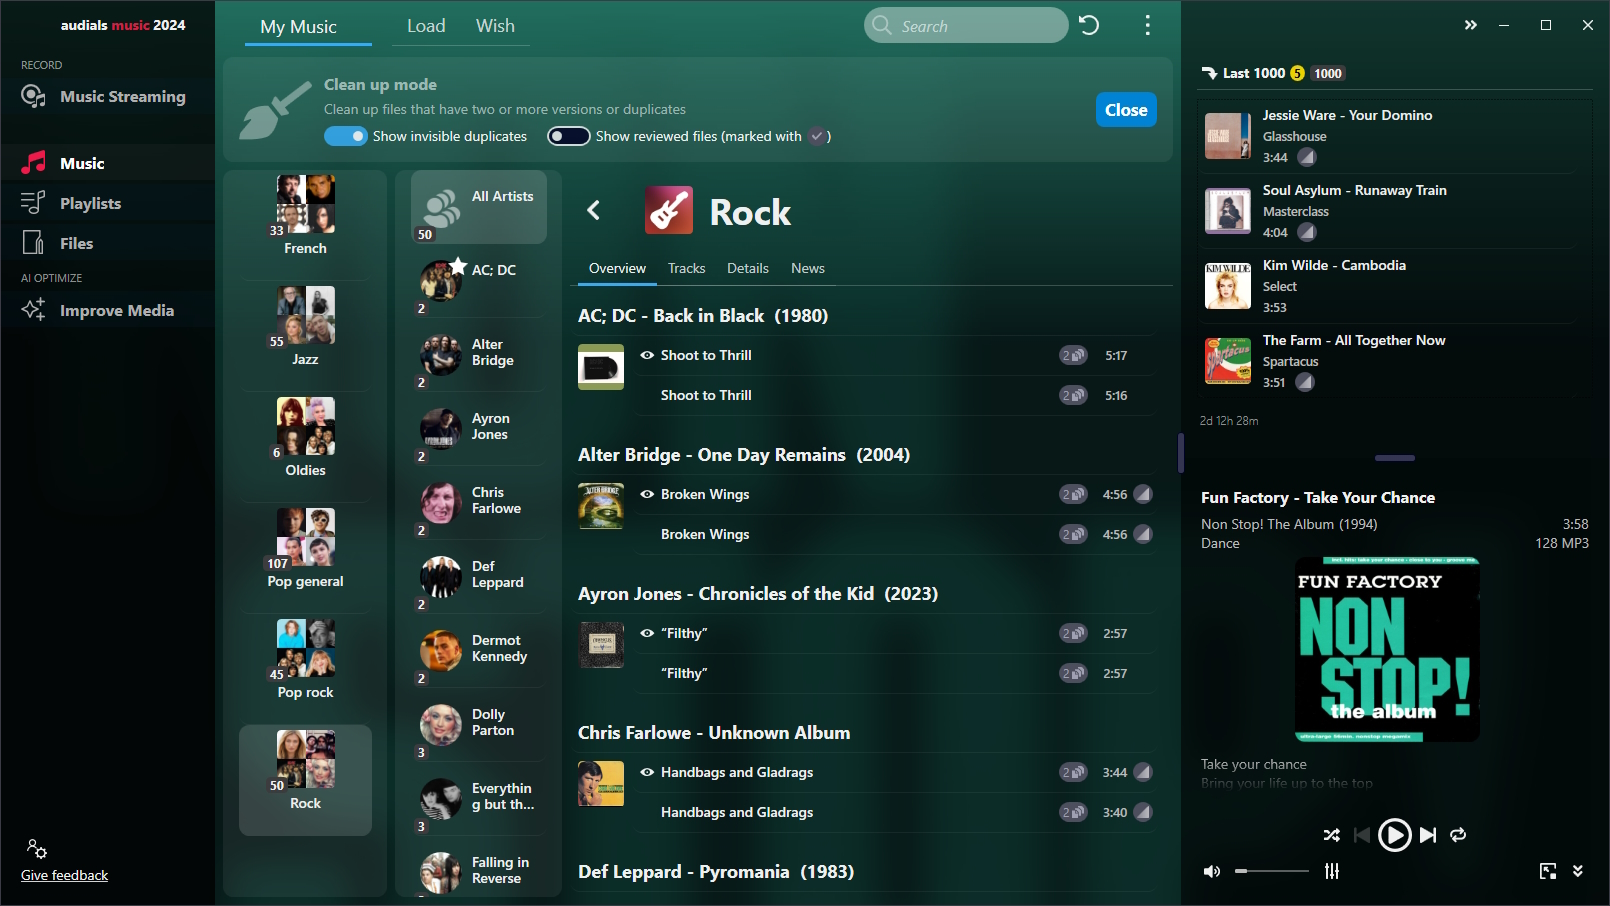Select the French genre tile
Viewport: 1610px width, 906px height.
coord(305,217)
